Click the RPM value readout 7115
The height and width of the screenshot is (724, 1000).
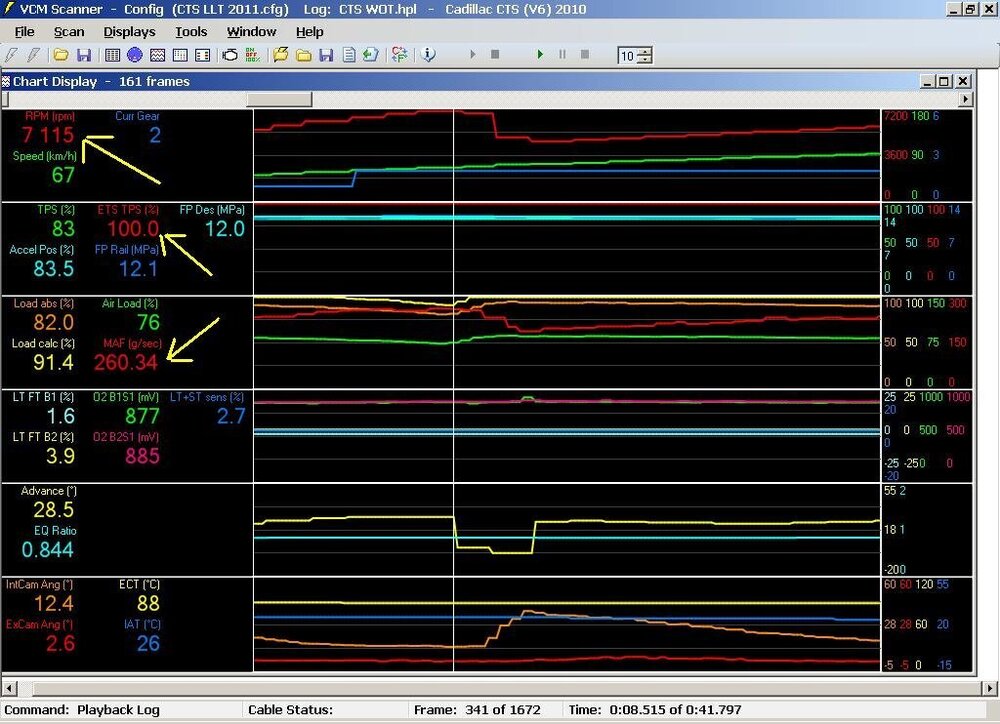coord(48,135)
